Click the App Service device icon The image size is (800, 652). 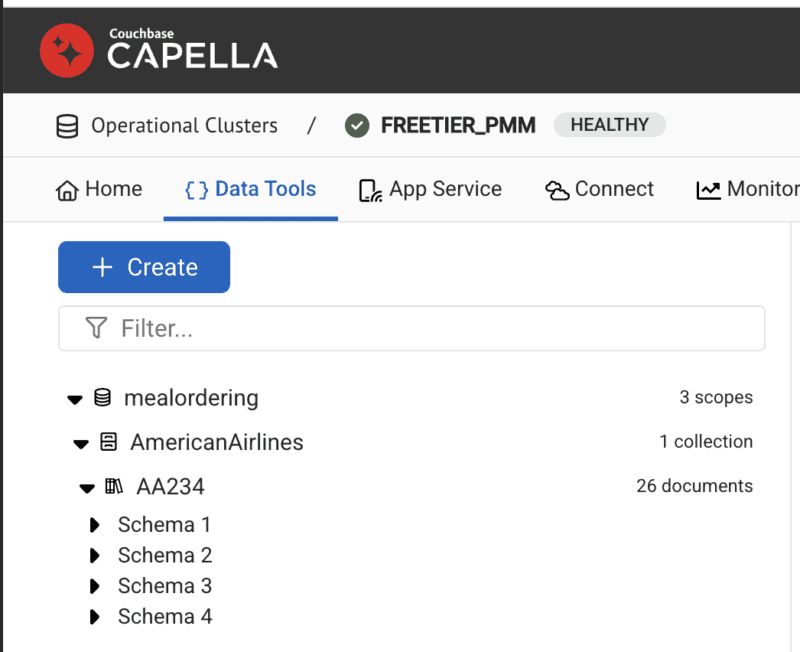point(370,190)
